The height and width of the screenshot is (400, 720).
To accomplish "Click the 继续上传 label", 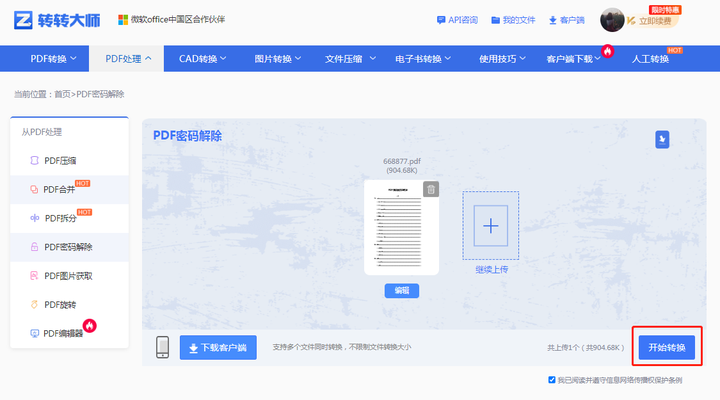I will [x=491, y=270].
